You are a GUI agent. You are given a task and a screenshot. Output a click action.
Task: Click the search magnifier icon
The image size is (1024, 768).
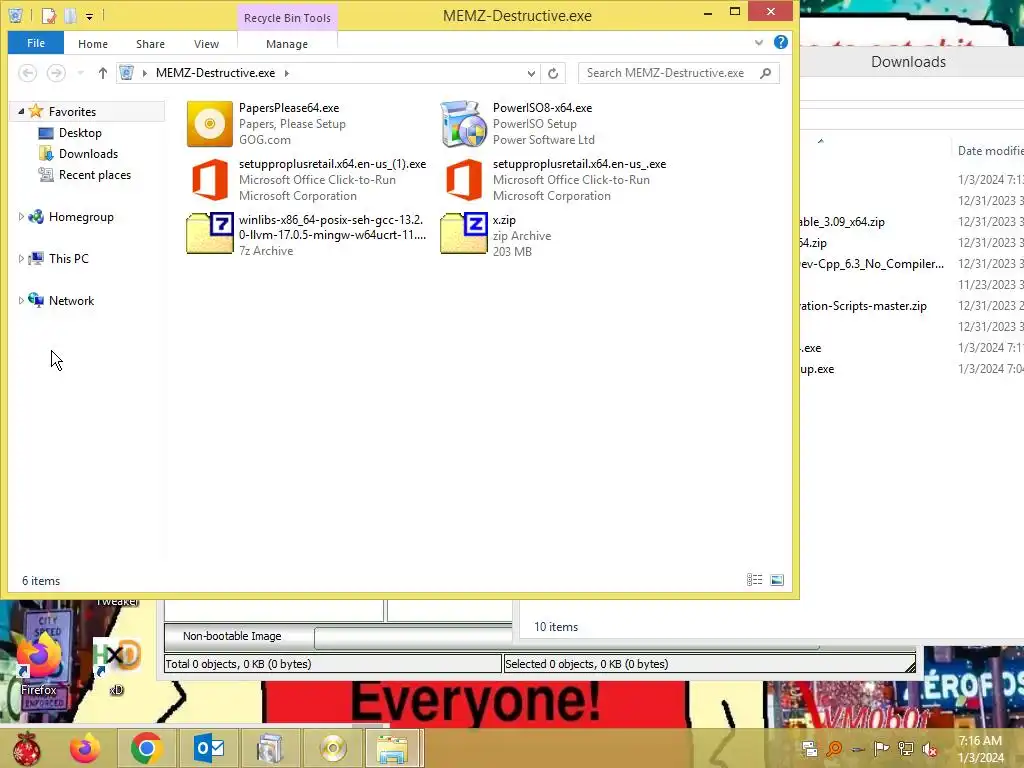tap(766, 72)
